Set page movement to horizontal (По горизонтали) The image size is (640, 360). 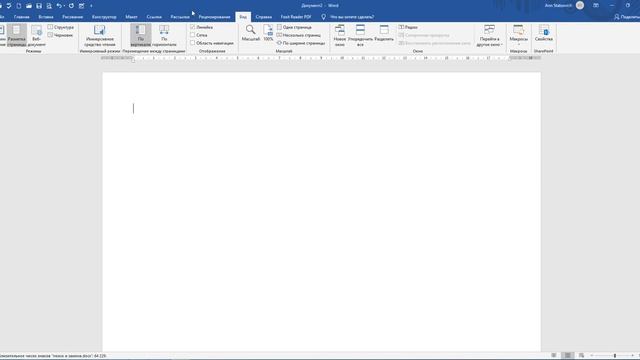(x=164, y=35)
